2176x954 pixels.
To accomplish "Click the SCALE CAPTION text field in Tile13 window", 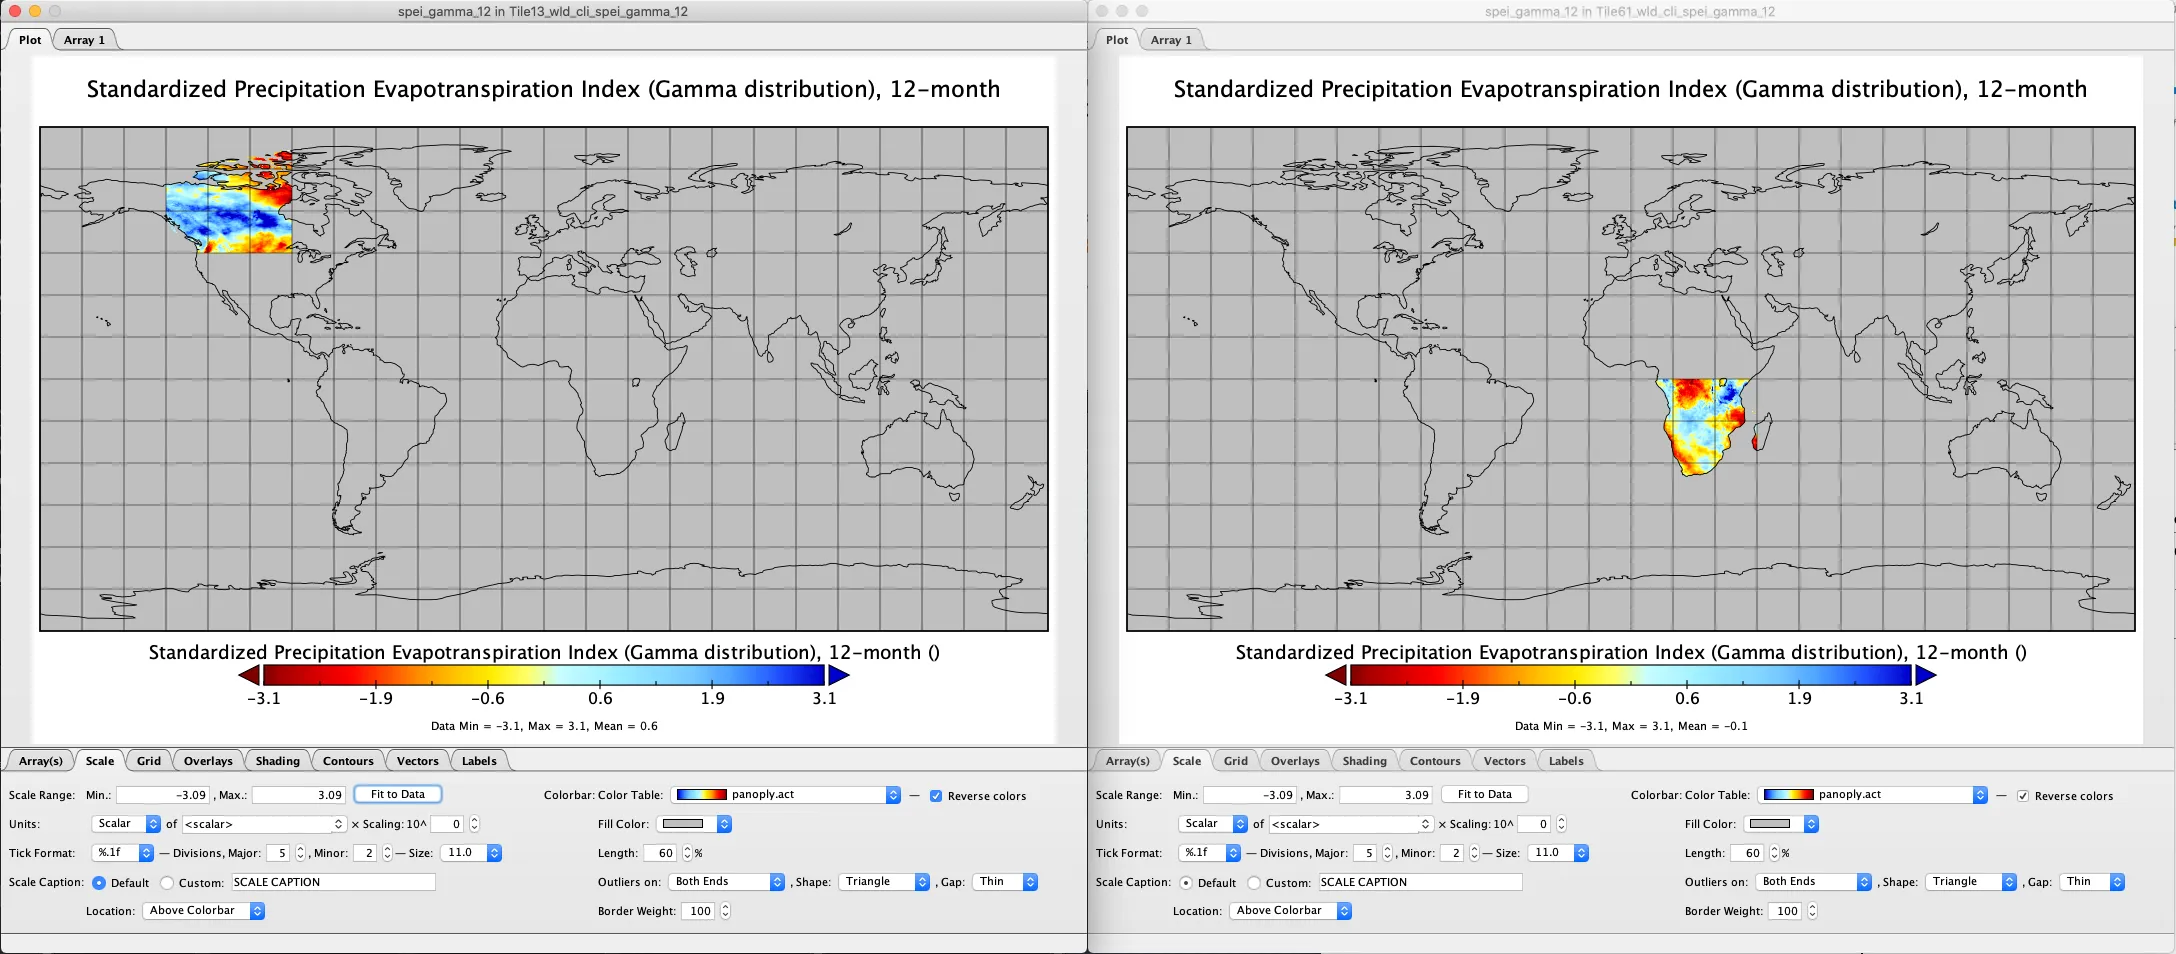I will pos(333,882).
